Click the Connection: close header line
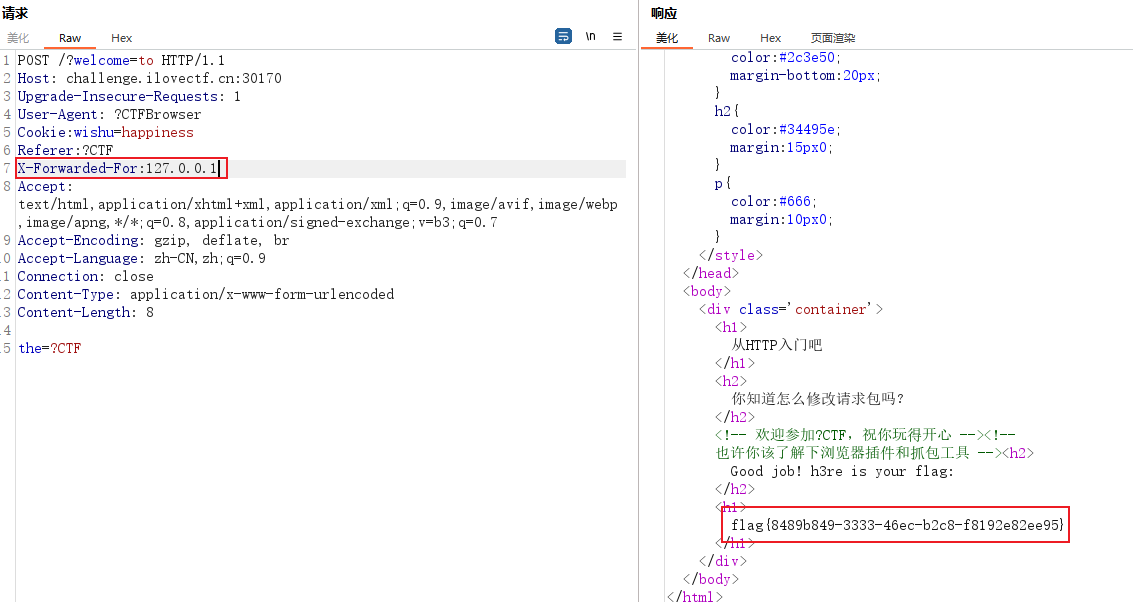Viewport: 1133px width, 602px height. (x=85, y=277)
